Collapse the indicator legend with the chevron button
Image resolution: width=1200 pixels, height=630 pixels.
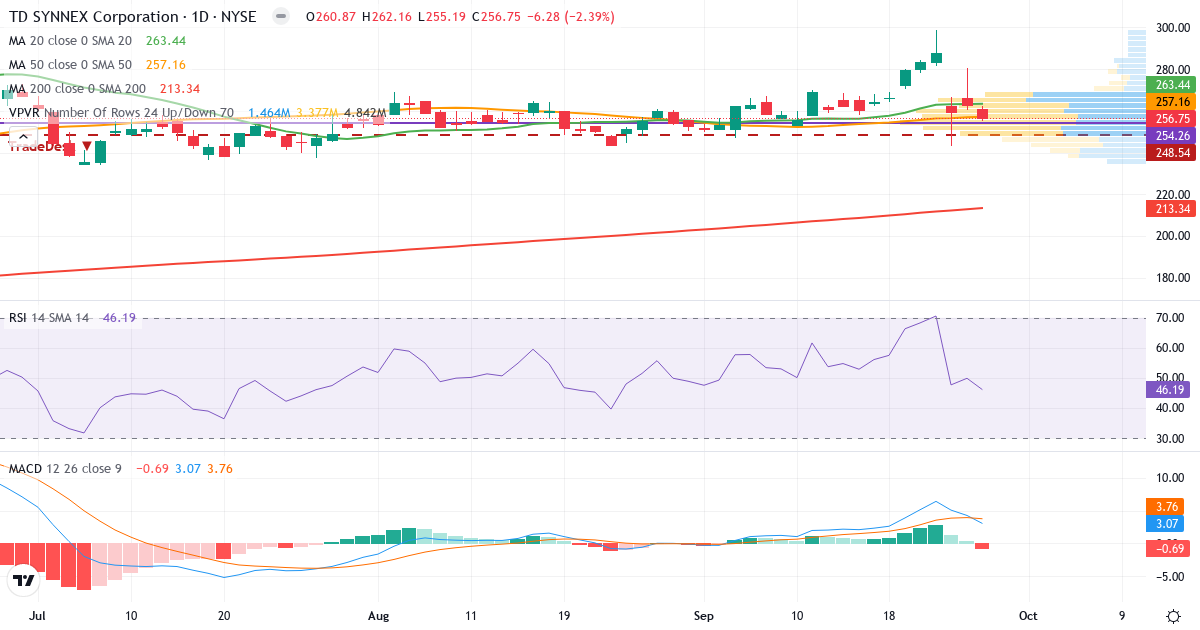pos(22,138)
